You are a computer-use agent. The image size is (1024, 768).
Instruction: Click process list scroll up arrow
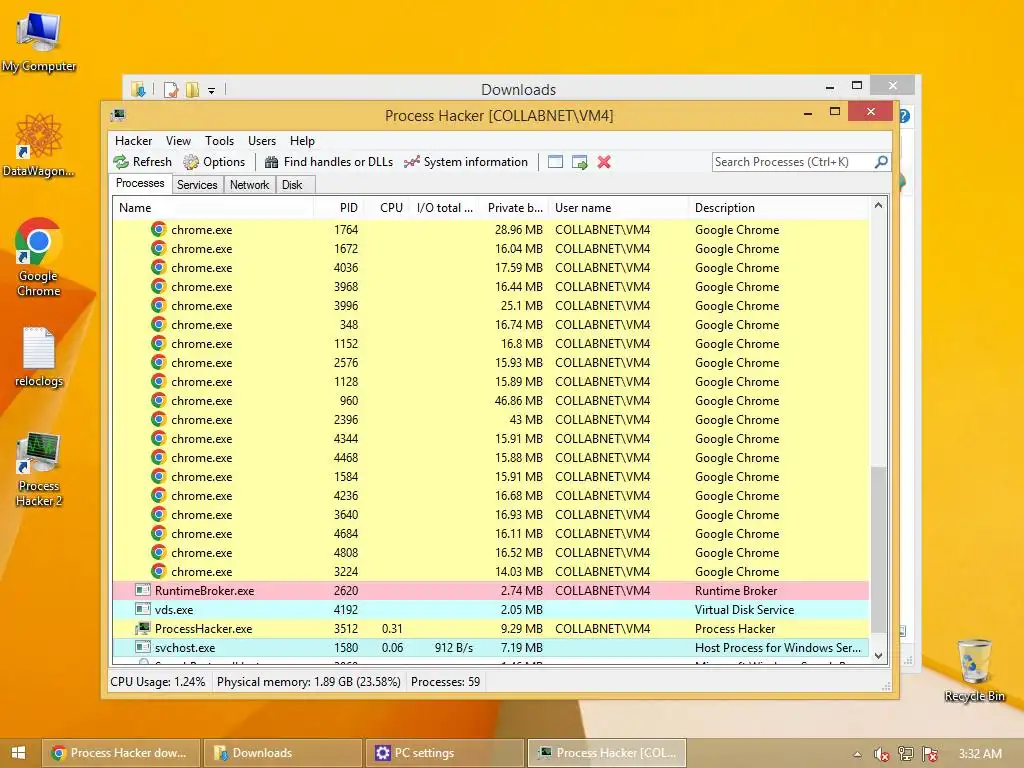[878, 206]
